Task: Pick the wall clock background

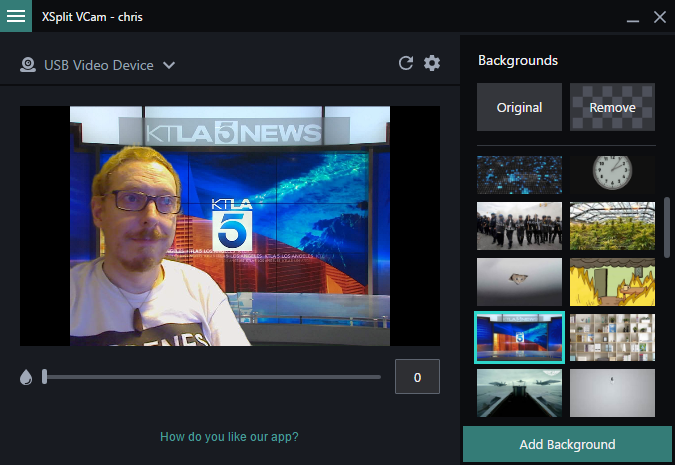Action: (612, 174)
